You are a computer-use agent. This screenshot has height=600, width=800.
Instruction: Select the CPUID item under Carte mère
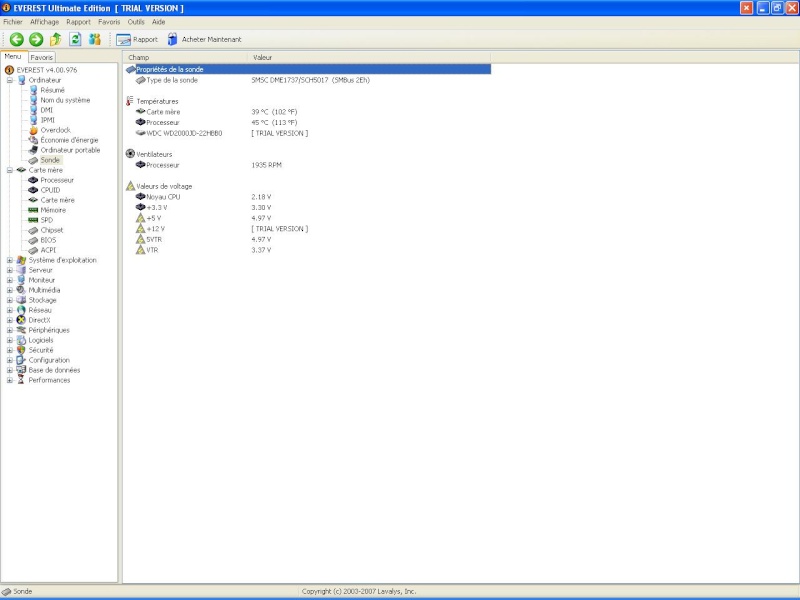[50, 190]
